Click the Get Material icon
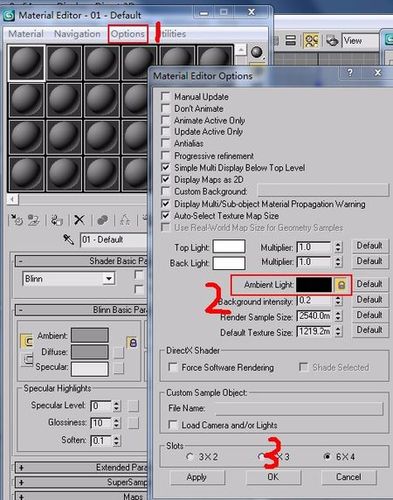 pyautogui.click(x=16, y=220)
